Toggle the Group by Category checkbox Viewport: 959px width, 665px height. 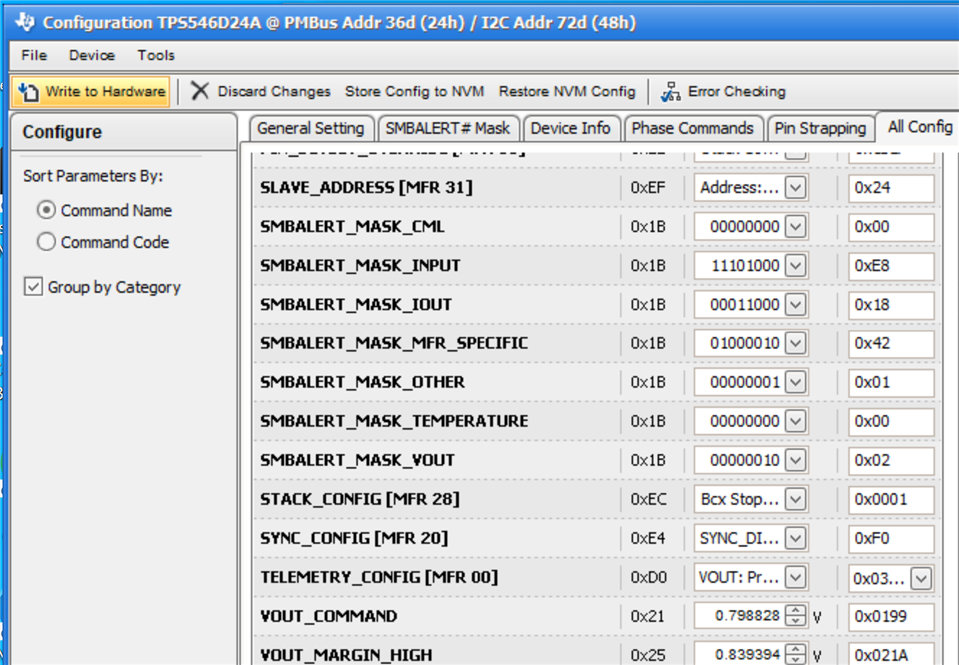33,286
